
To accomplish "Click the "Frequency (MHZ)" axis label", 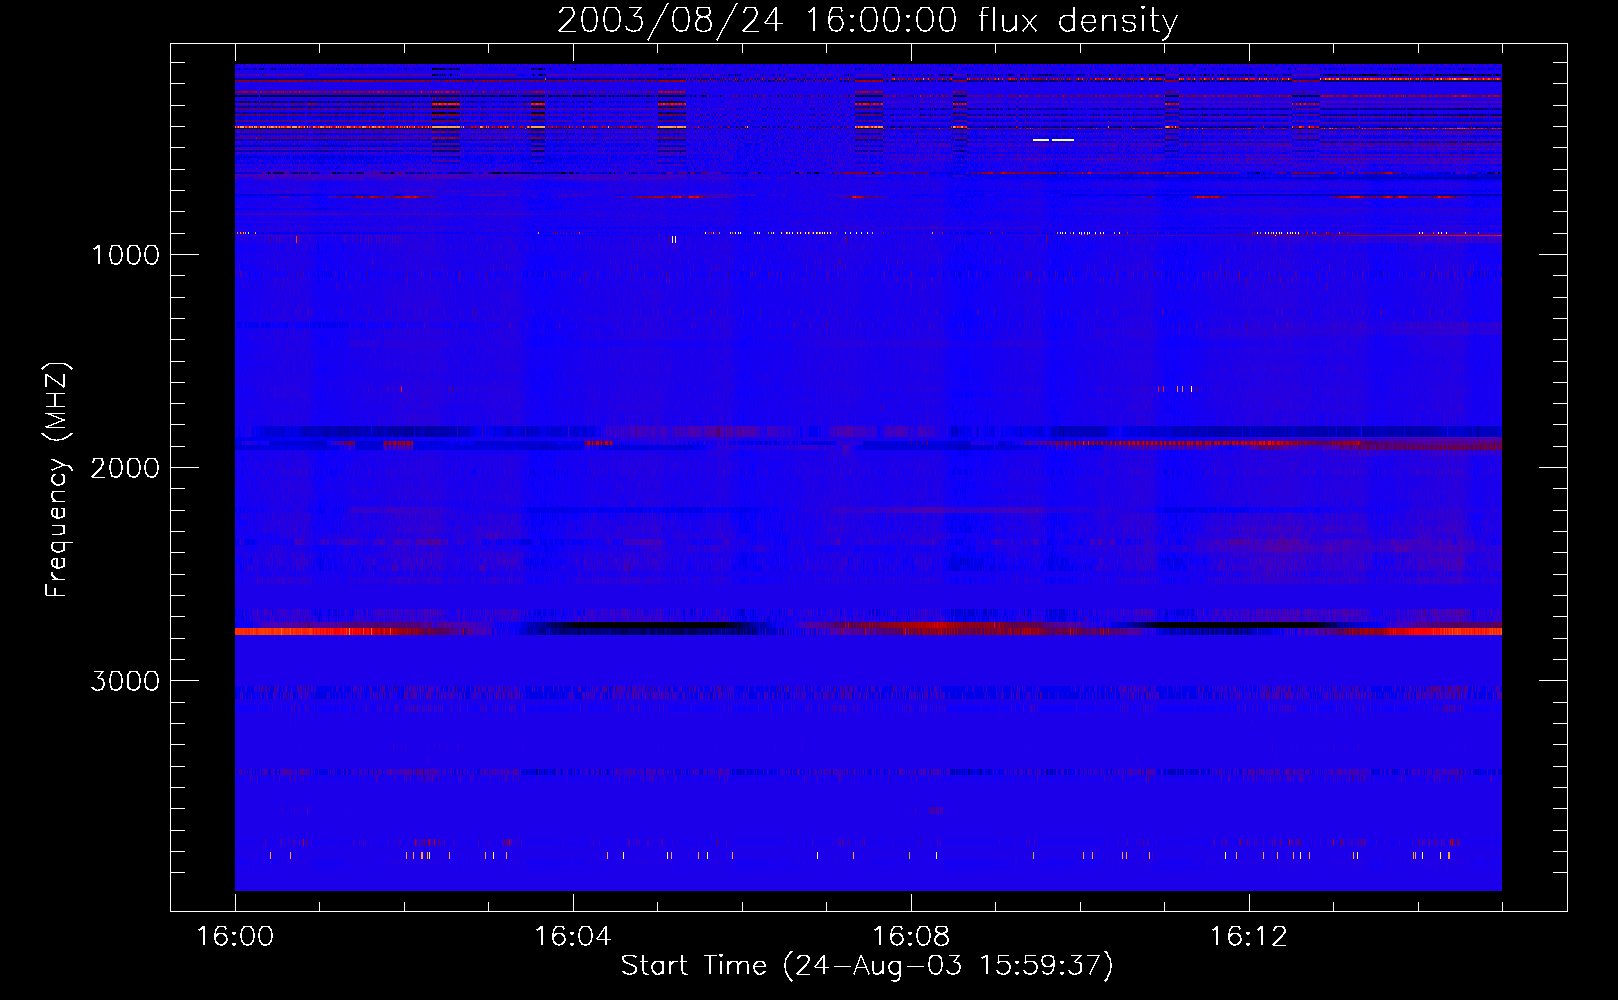I will pos(57,480).
